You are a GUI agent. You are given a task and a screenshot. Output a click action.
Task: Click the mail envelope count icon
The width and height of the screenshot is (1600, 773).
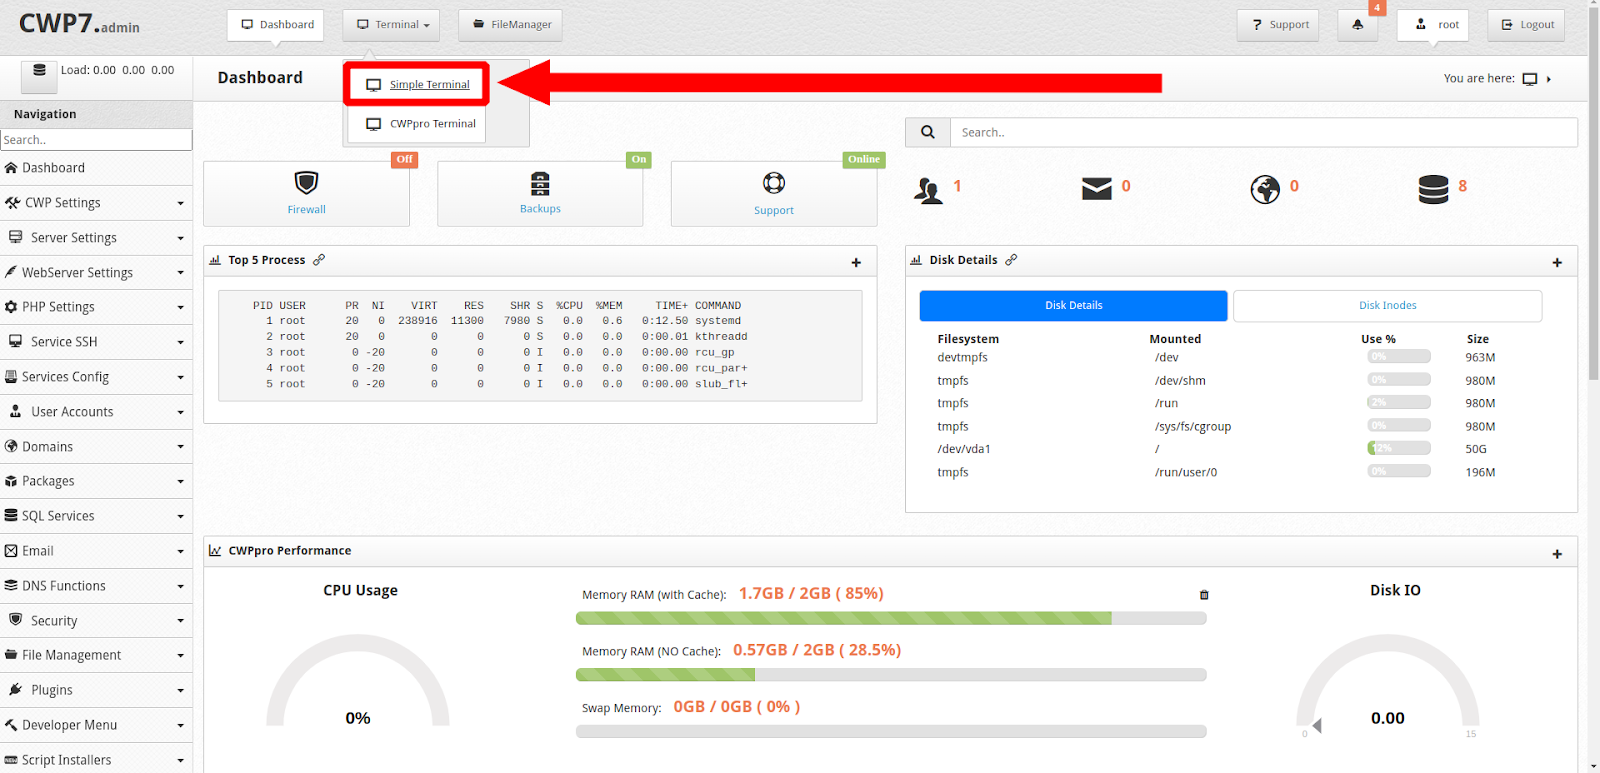click(1097, 188)
